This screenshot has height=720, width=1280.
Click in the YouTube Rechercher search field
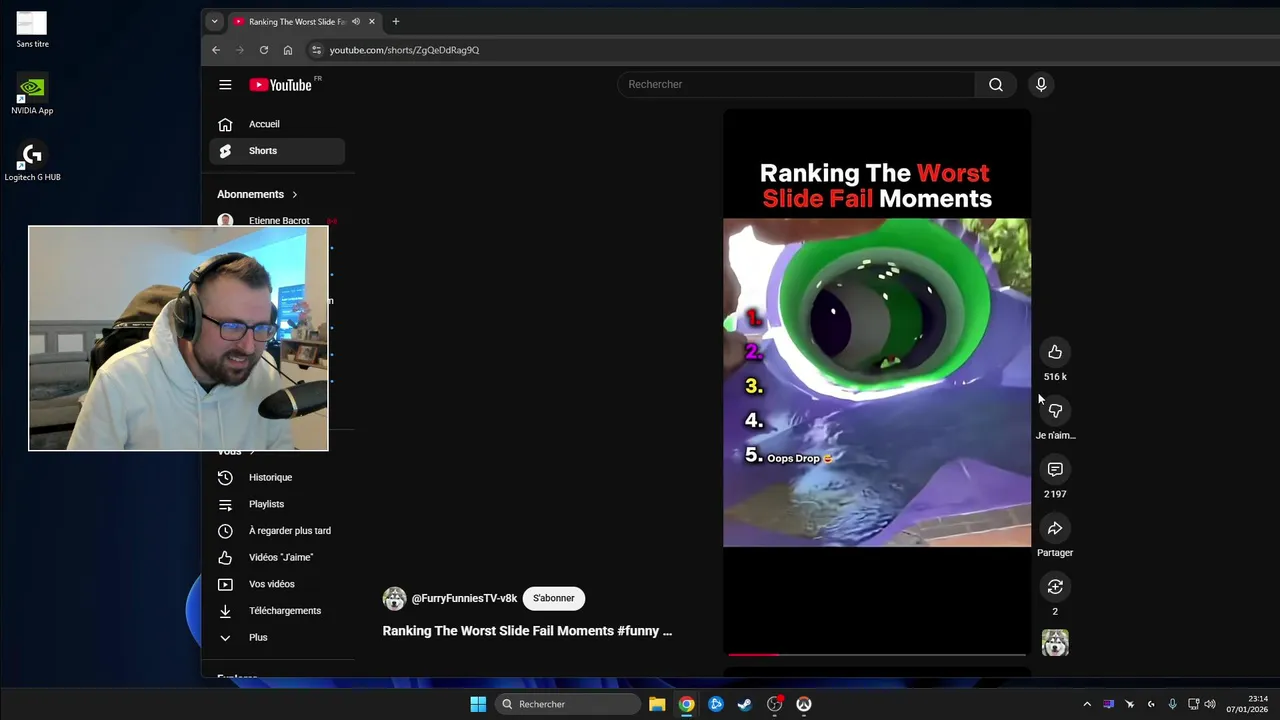(796, 85)
